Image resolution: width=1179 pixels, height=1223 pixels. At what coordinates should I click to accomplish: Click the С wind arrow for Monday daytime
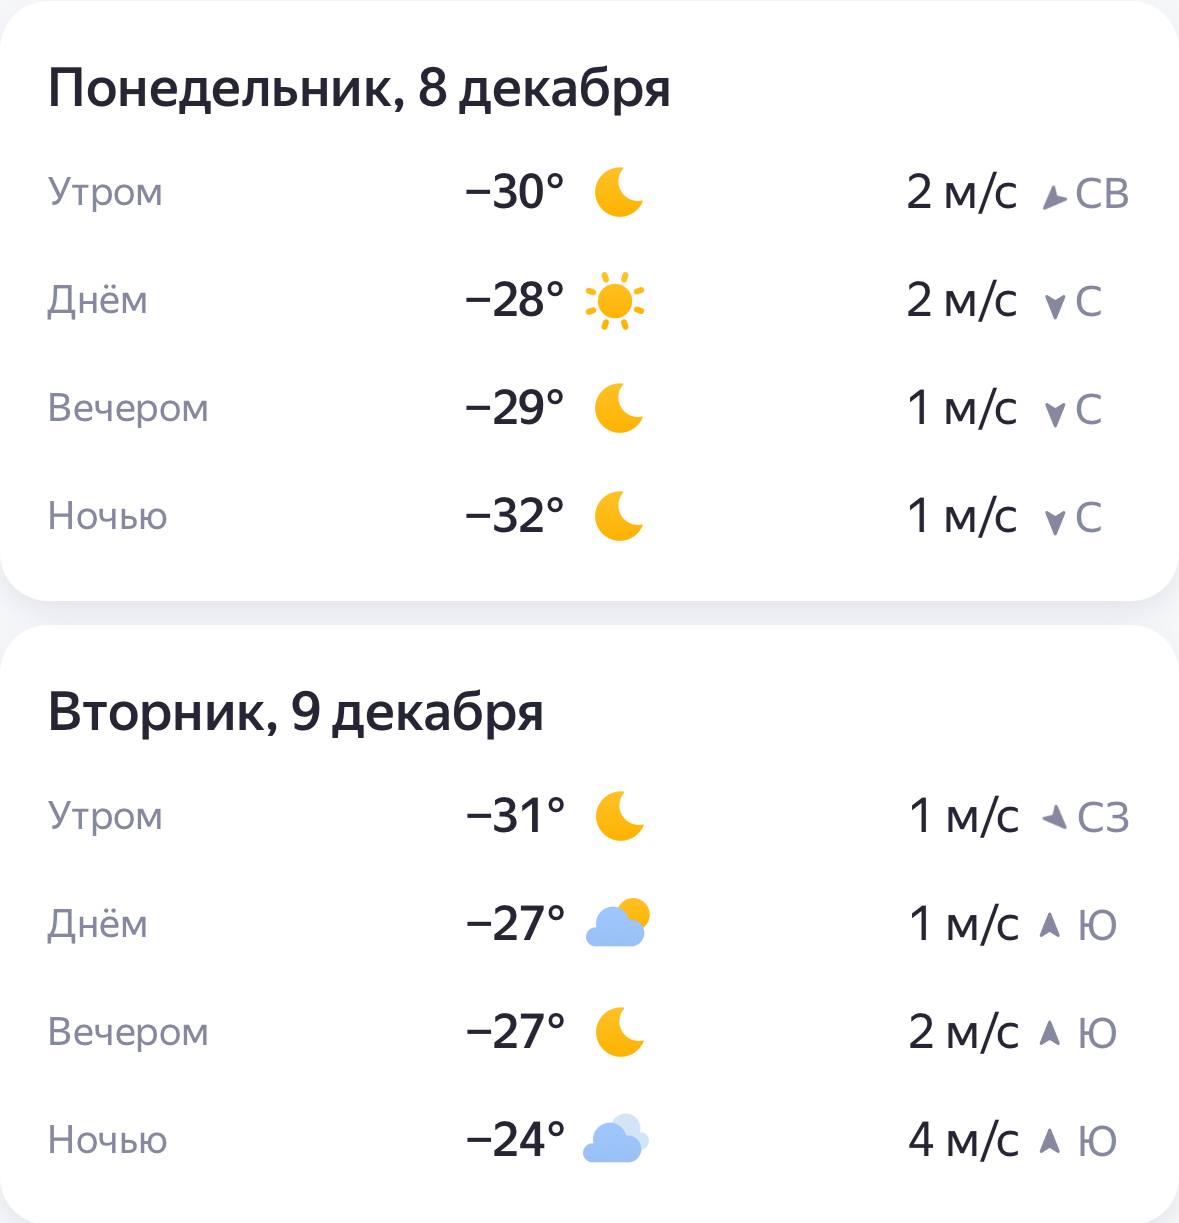(1054, 305)
